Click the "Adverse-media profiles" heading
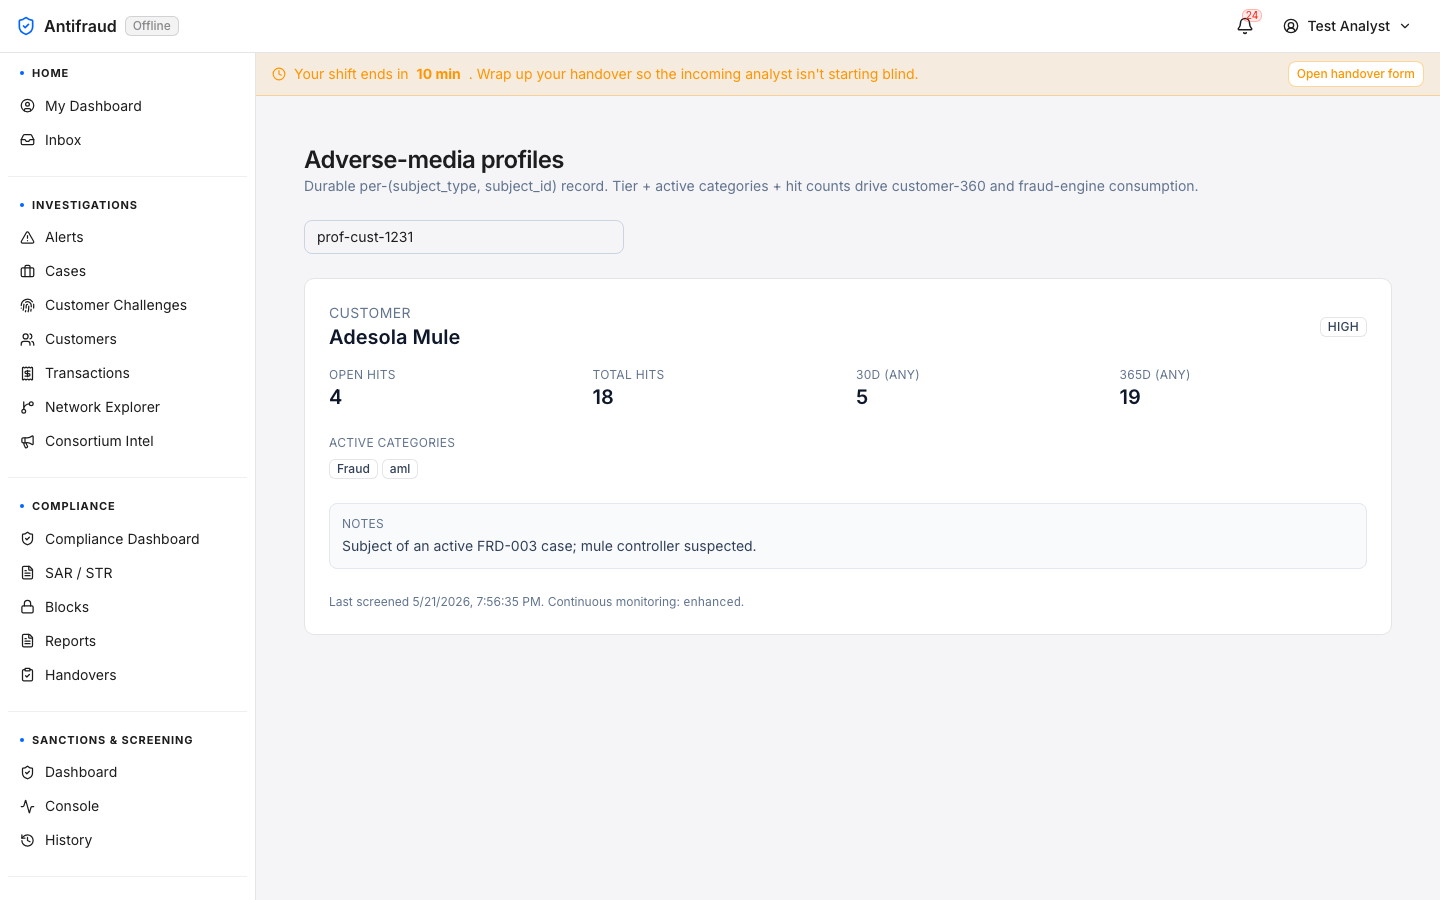 point(434,160)
